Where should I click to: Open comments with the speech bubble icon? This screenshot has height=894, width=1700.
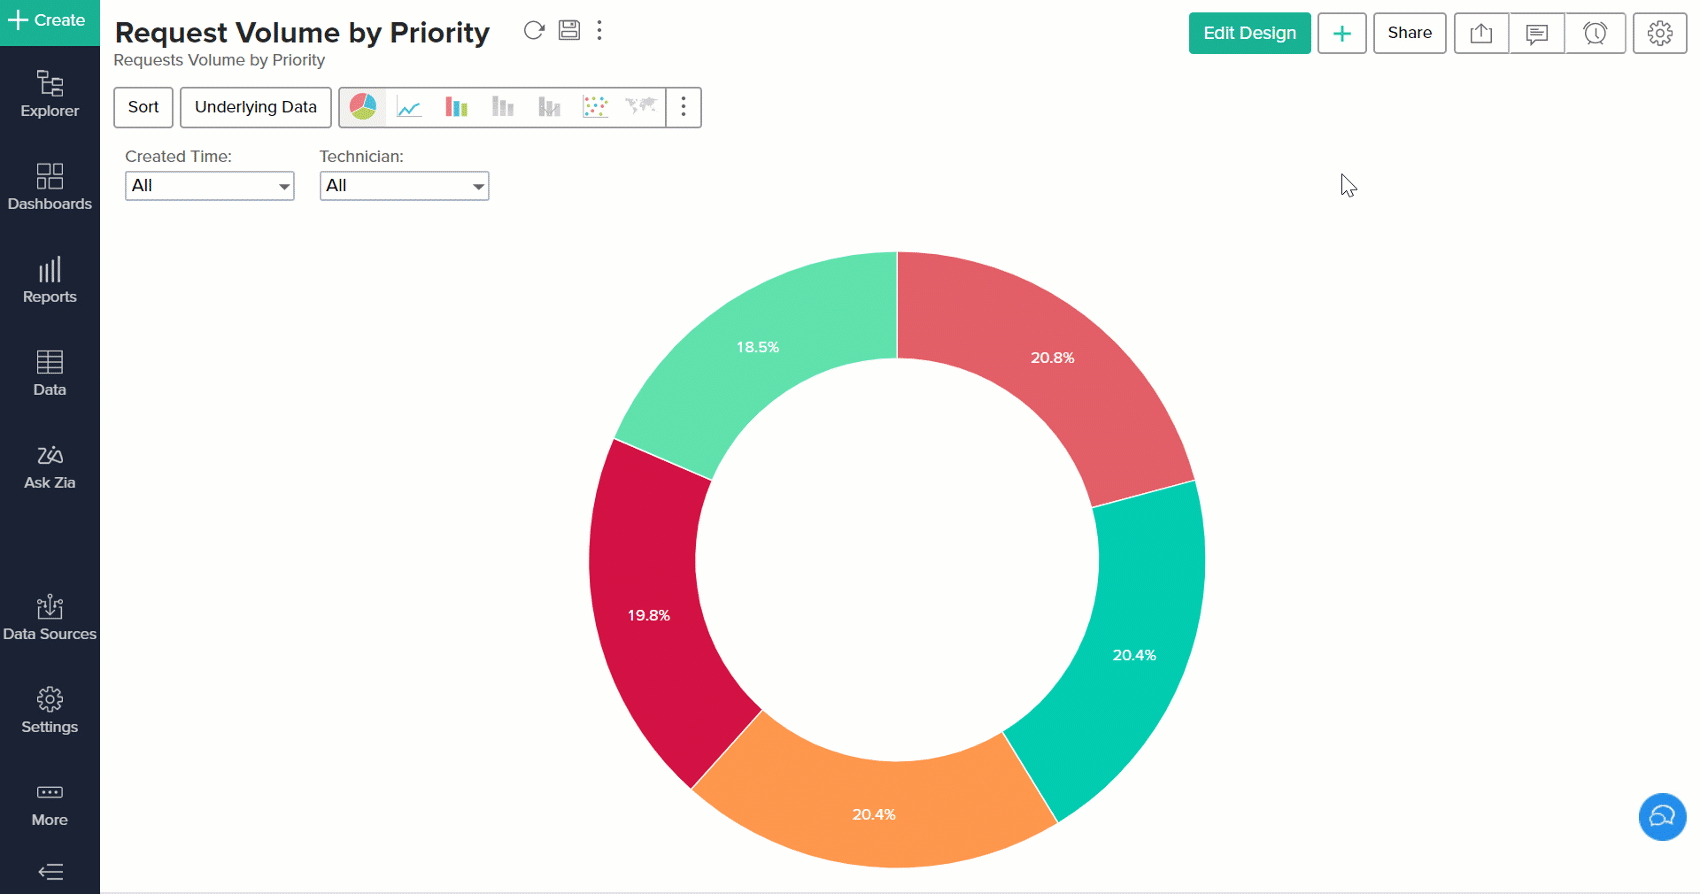(1537, 33)
